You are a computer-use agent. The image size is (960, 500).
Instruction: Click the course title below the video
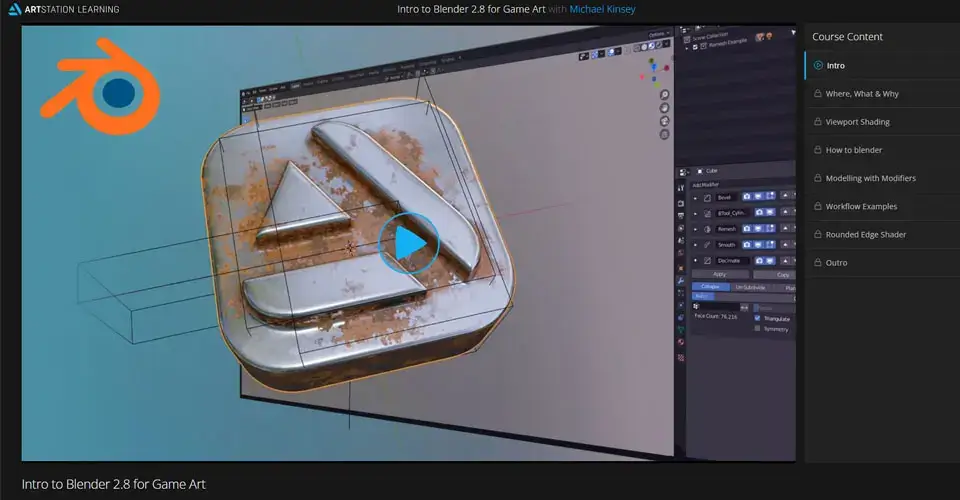114,484
